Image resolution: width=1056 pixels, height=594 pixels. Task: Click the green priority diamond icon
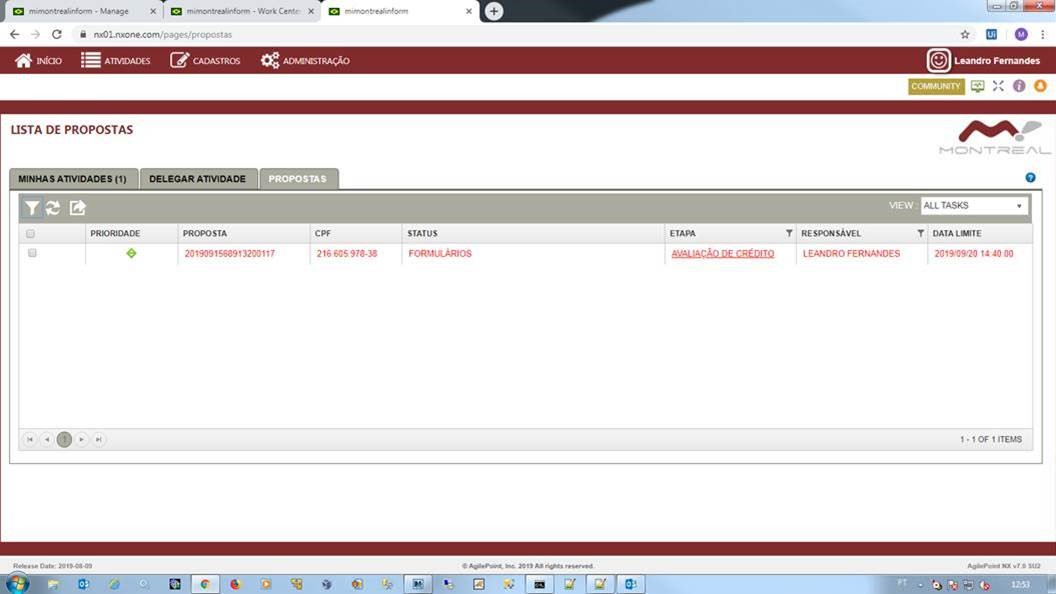[131, 253]
